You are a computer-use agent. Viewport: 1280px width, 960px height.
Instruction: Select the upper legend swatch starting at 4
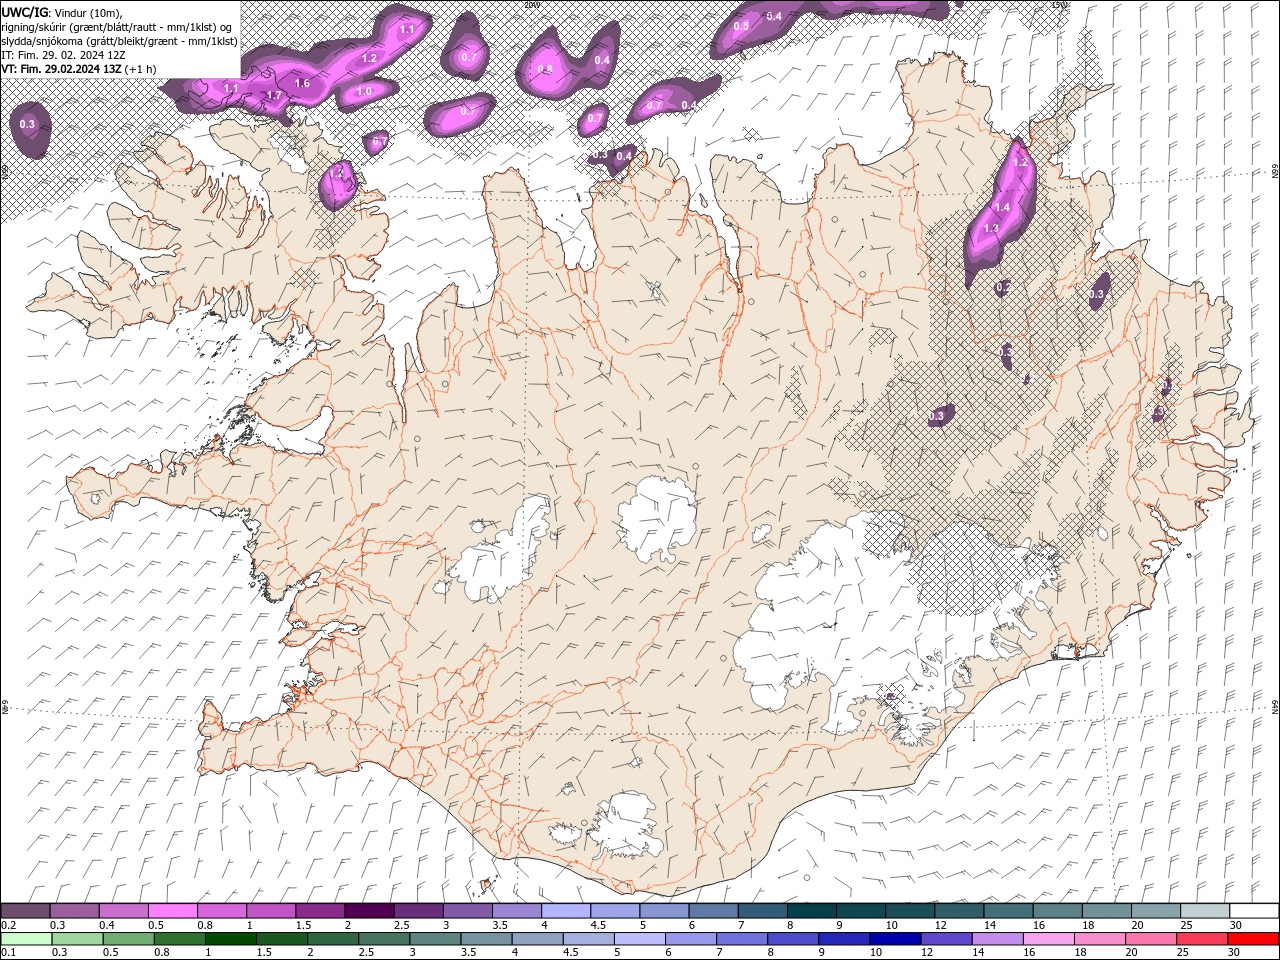[565, 911]
